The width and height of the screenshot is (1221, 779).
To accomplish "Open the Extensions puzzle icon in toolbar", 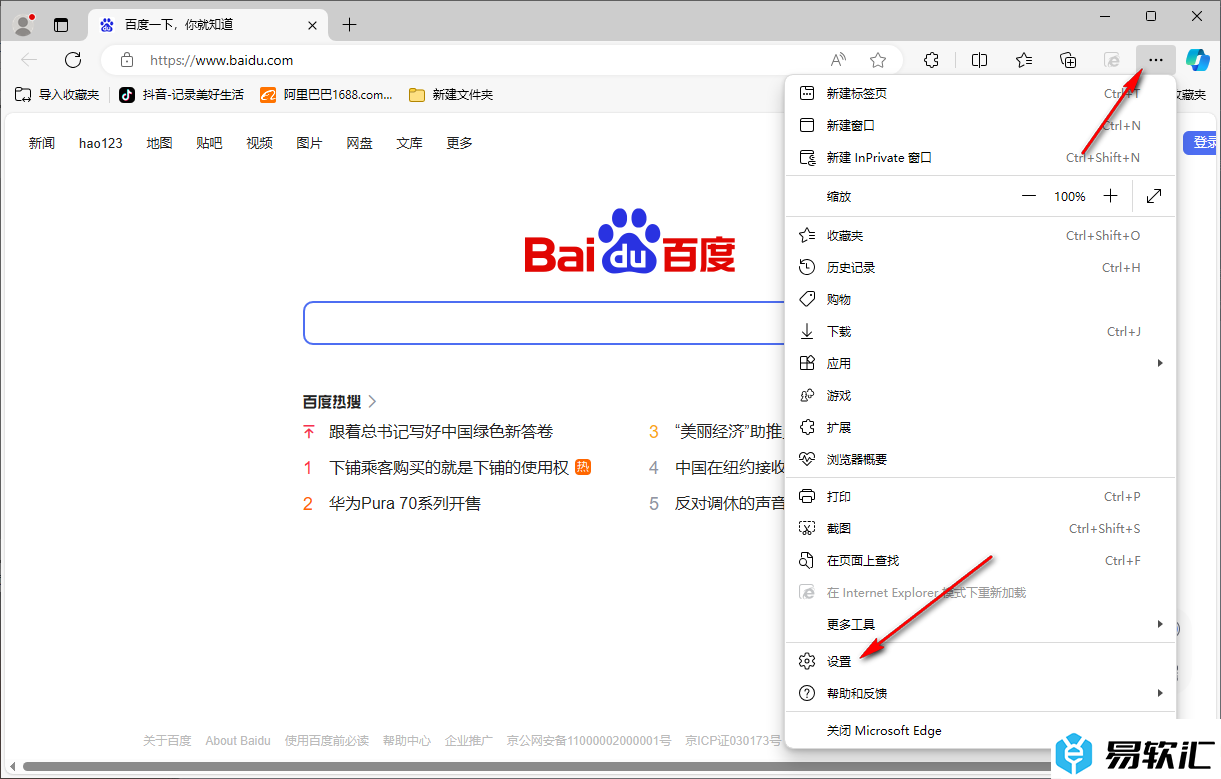I will pos(931,60).
